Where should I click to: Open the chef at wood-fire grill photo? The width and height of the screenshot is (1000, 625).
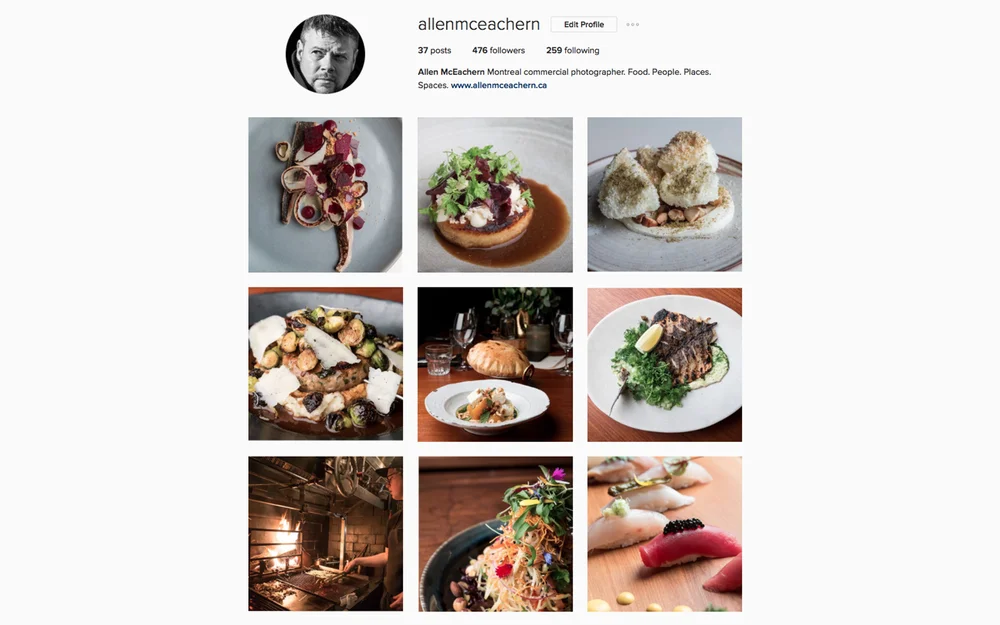coord(325,534)
